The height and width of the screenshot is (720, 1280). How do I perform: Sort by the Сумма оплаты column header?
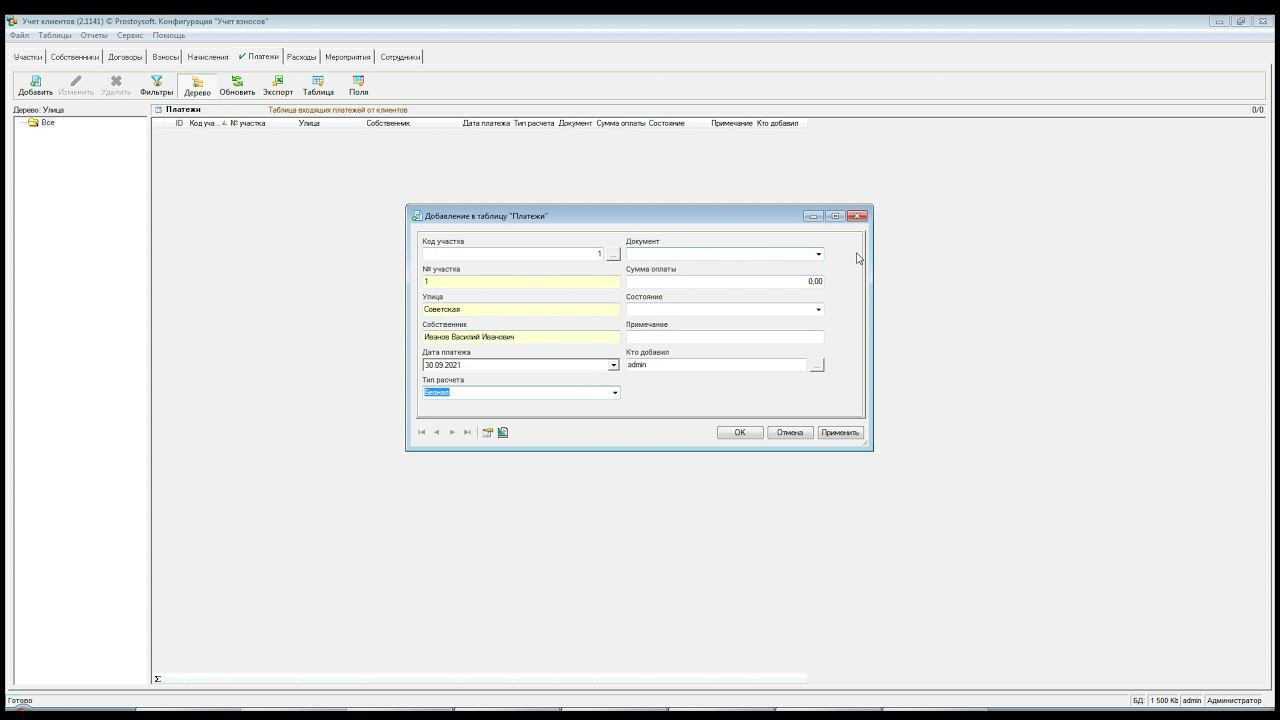621,123
